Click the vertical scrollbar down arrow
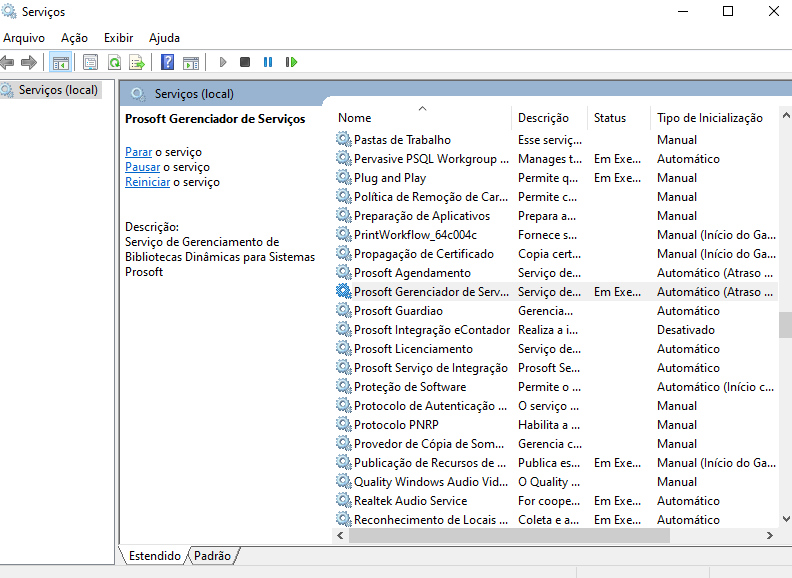The width and height of the screenshot is (792, 578). pos(786,519)
